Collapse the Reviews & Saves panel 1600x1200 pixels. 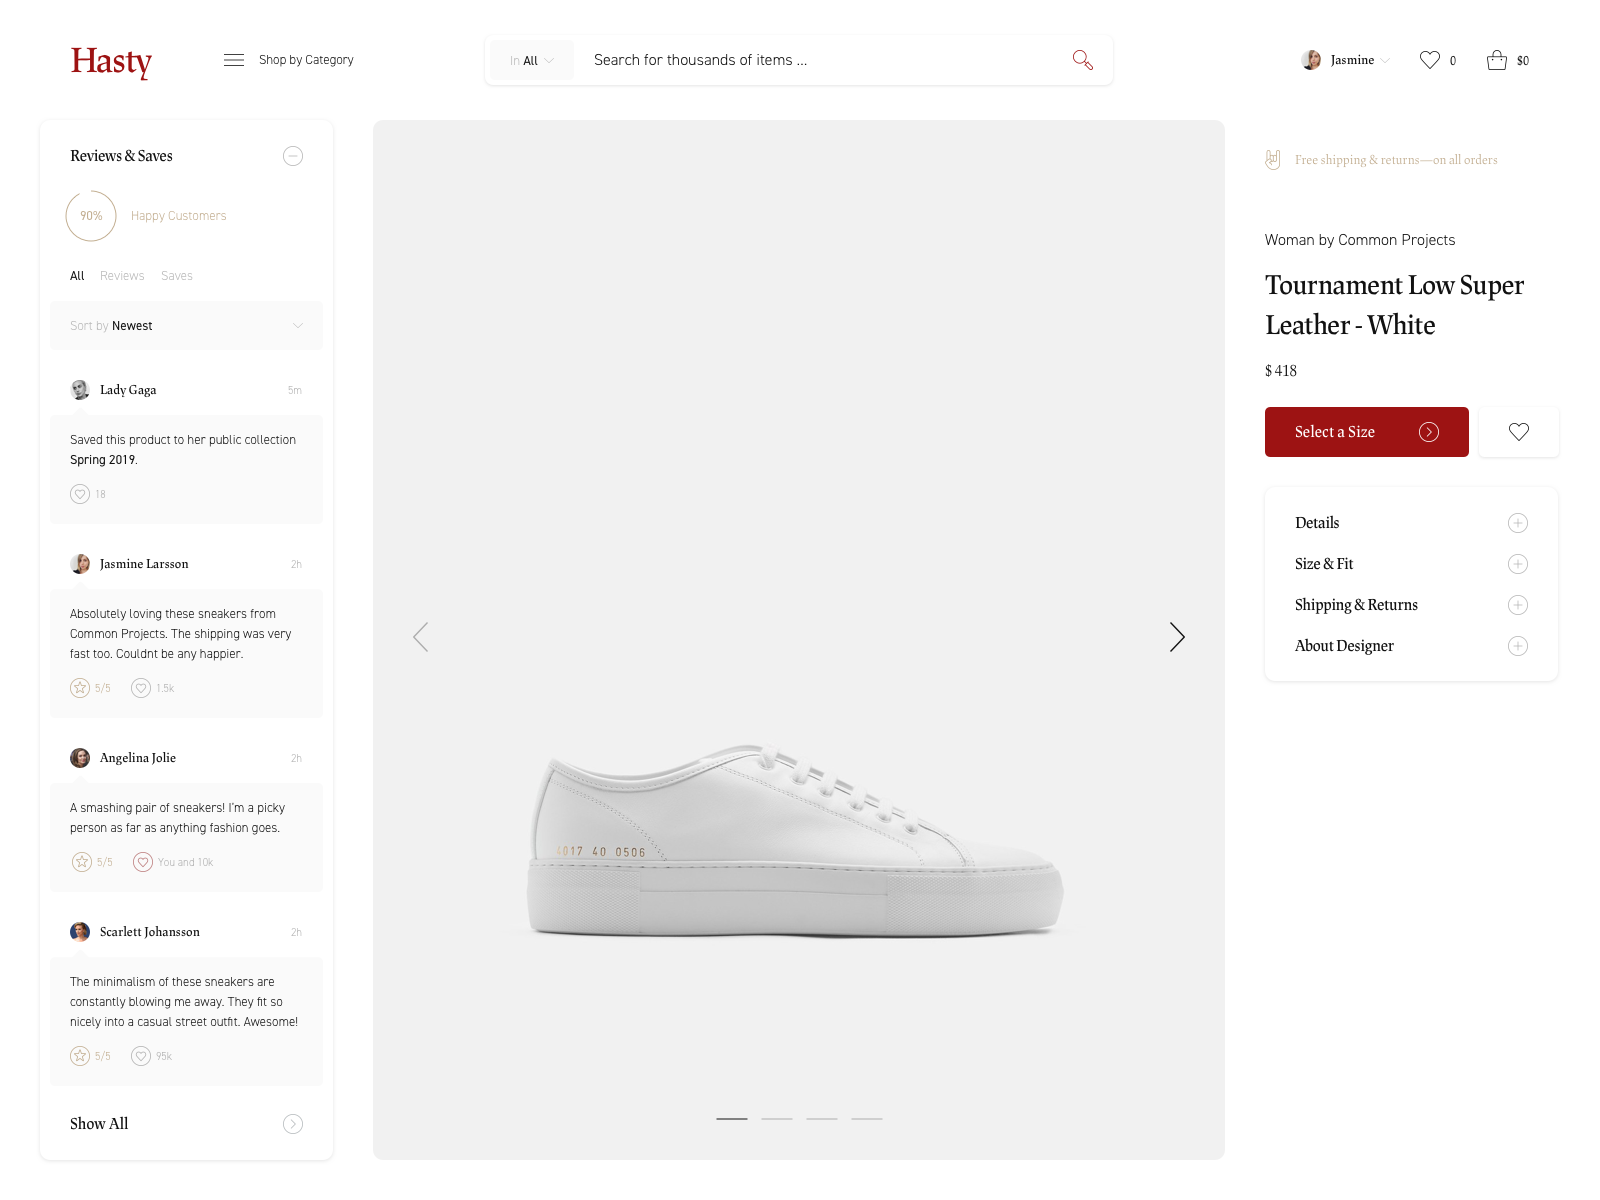click(x=293, y=156)
